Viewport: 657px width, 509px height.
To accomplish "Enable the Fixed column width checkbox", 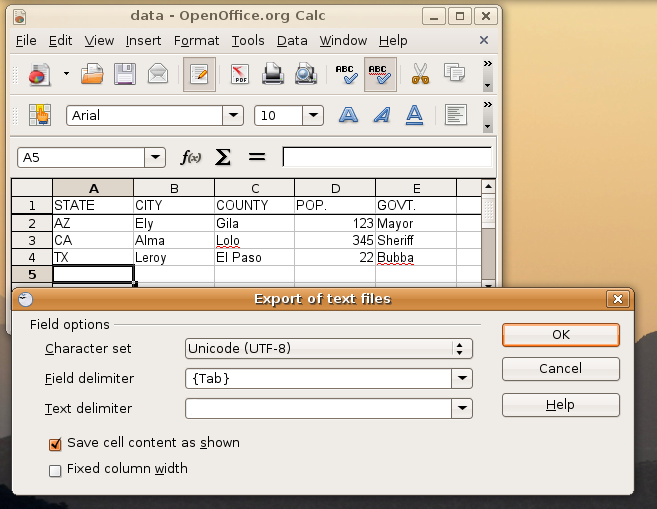I will tap(56, 469).
